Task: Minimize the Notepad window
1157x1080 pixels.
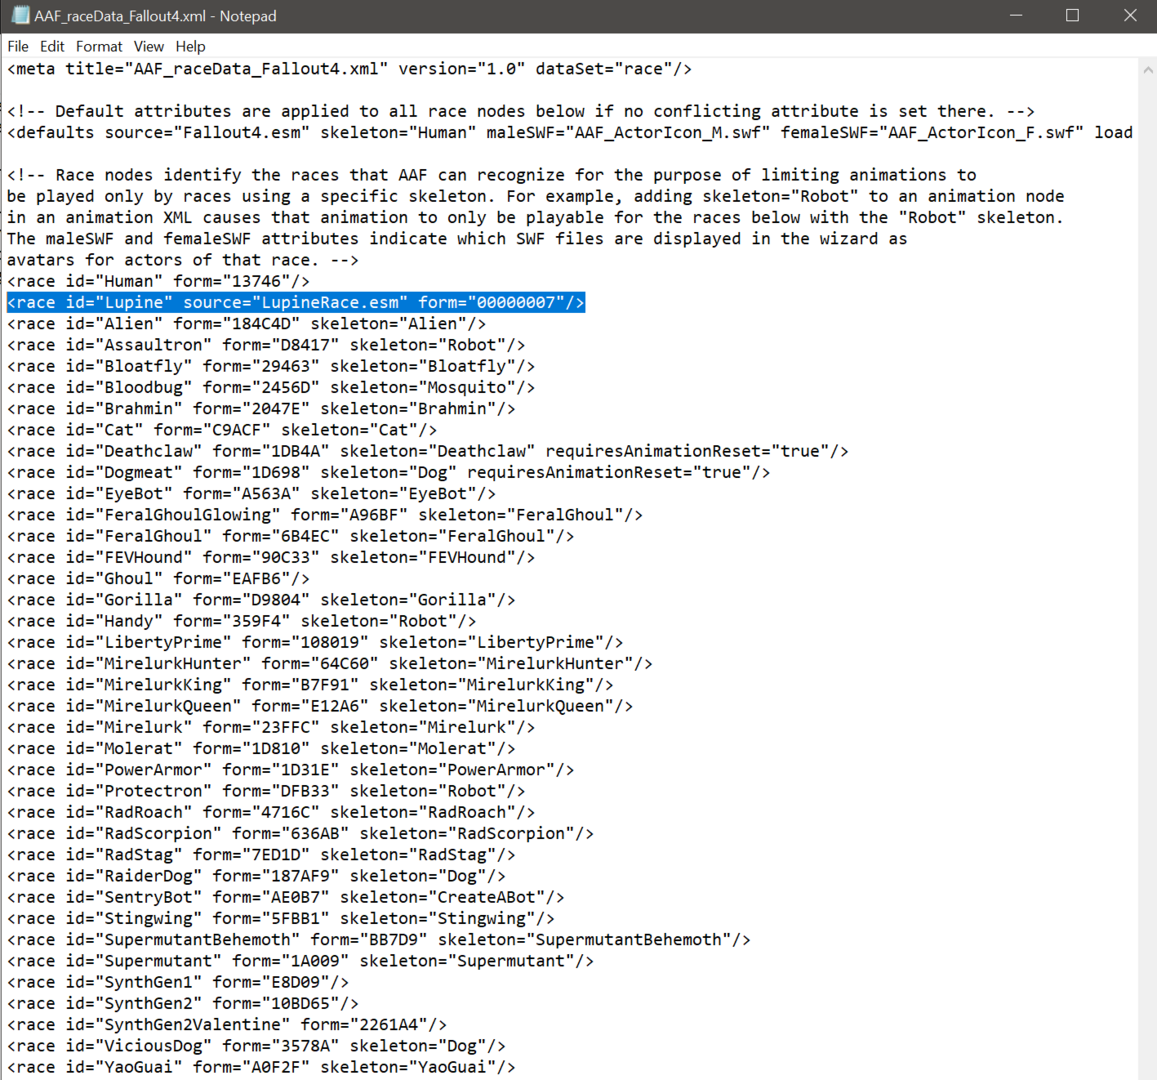Action: (1015, 15)
